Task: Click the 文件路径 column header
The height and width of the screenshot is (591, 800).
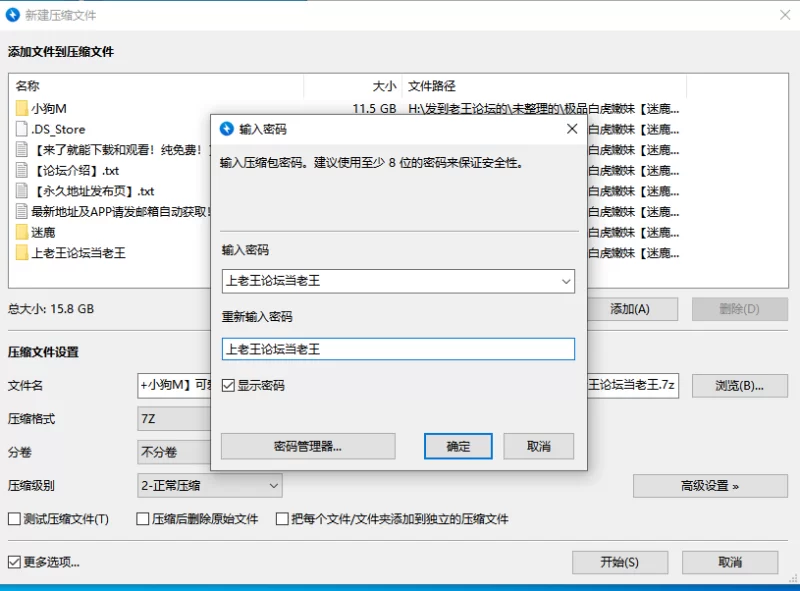Action: tap(432, 86)
